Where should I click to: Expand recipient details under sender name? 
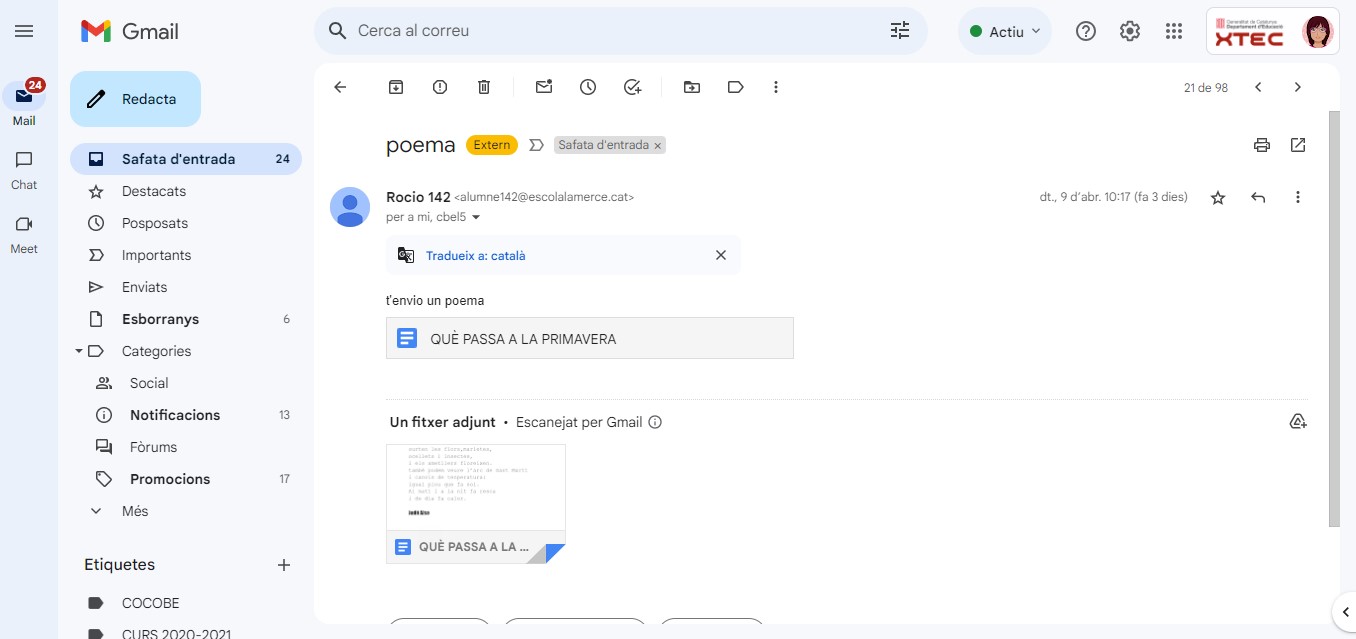pos(476,217)
